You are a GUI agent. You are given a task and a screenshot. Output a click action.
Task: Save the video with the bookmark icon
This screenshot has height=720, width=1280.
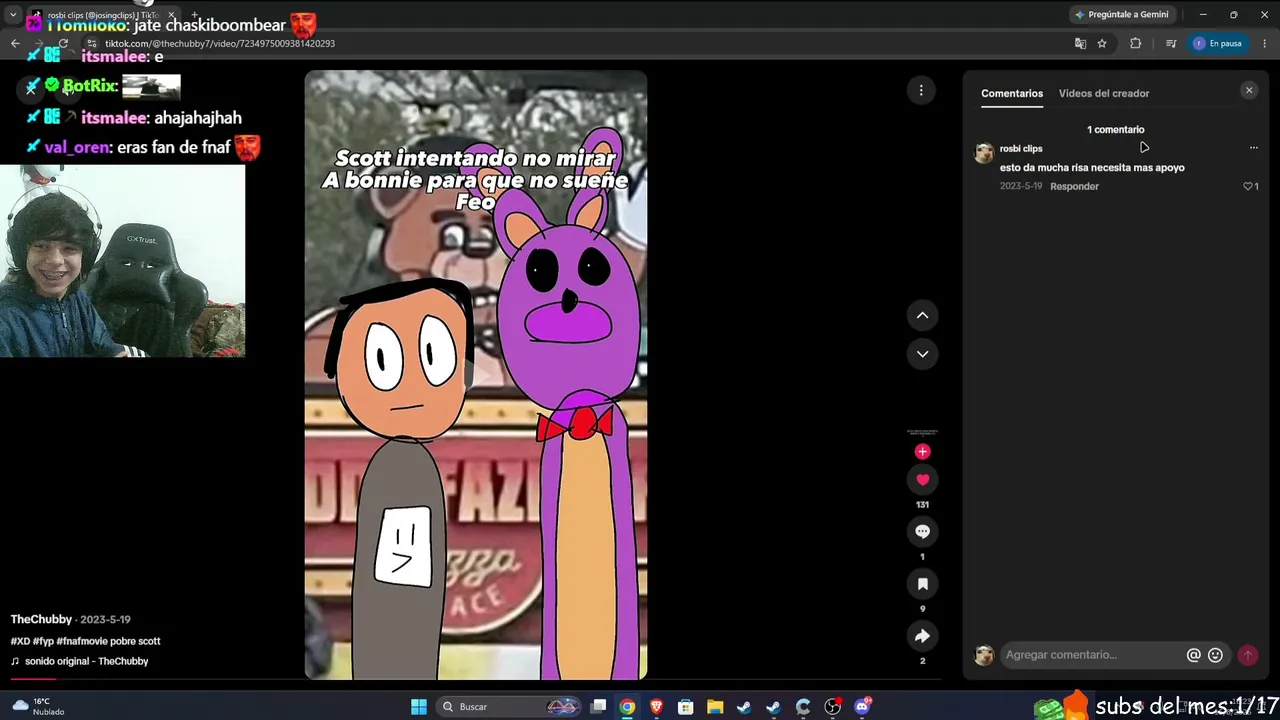click(x=922, y=584)
